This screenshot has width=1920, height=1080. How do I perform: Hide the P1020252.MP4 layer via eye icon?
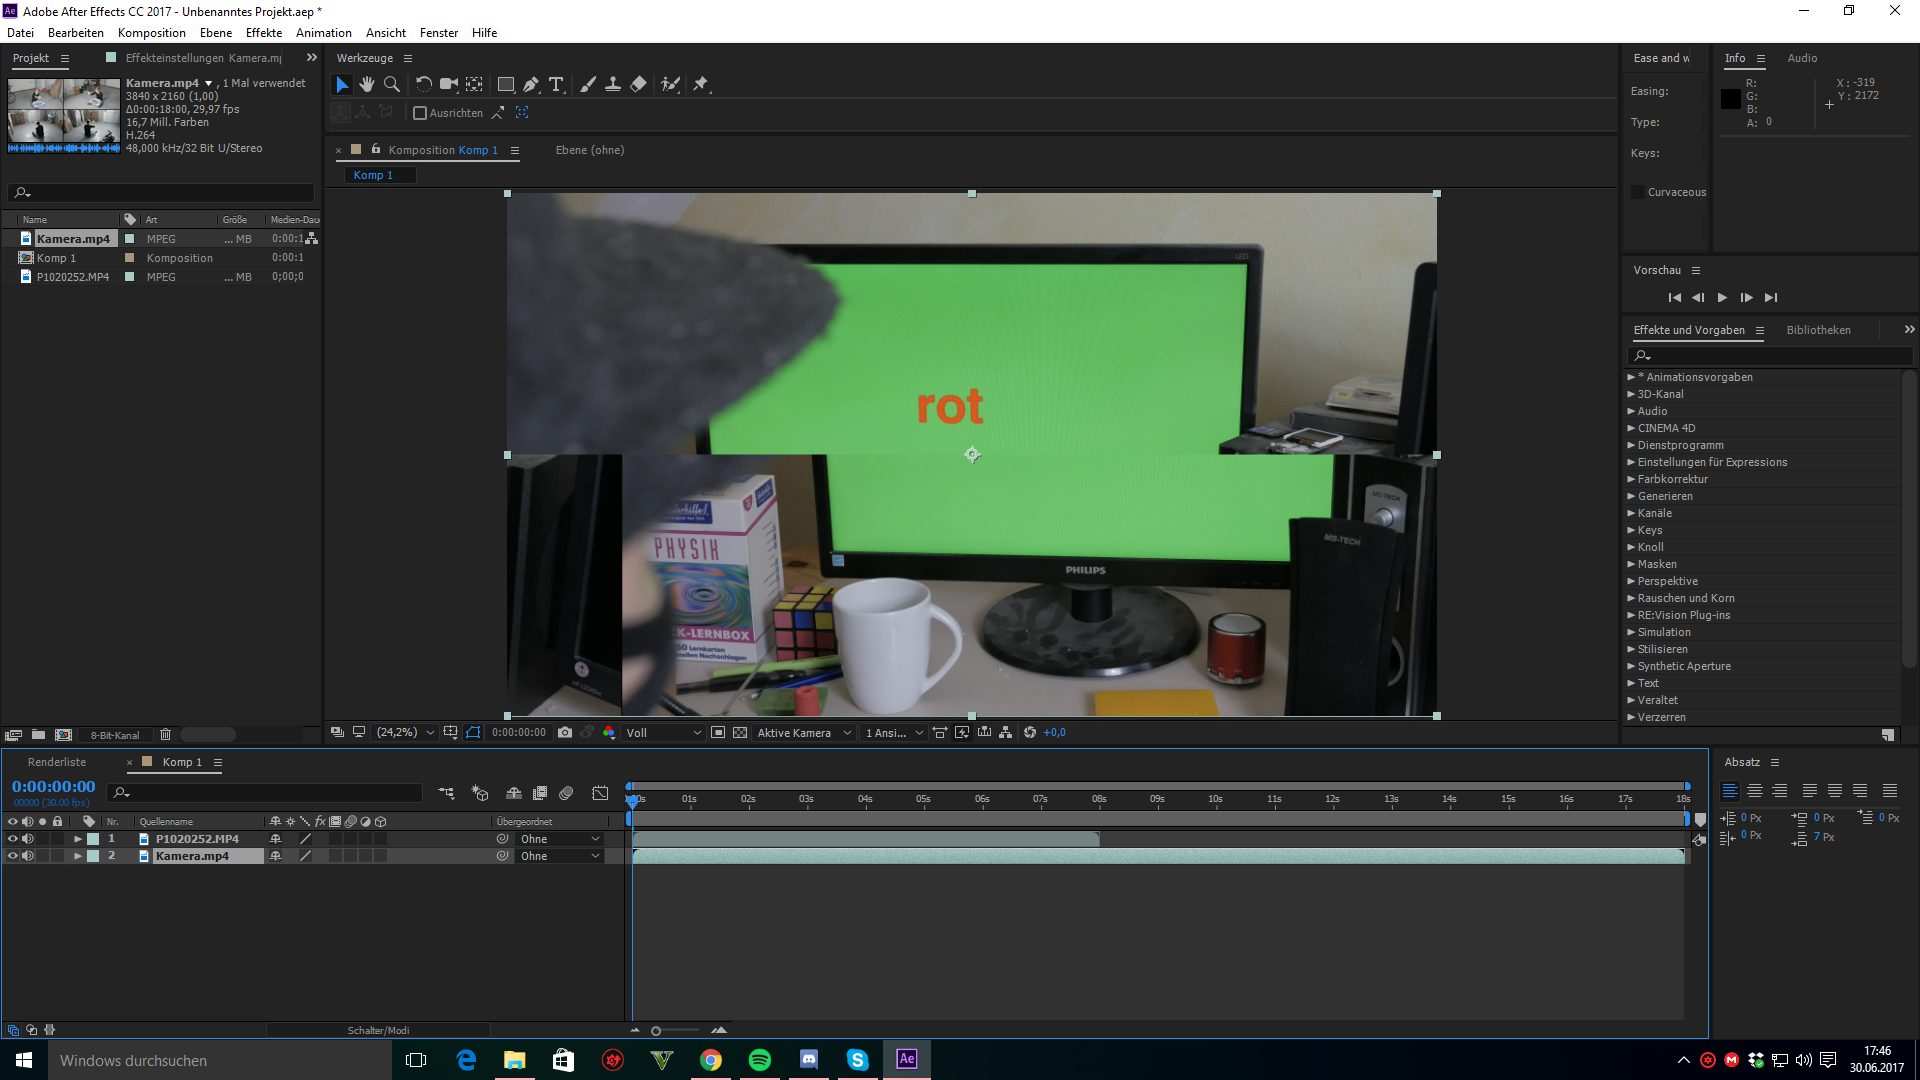click(x=13, y=839)
